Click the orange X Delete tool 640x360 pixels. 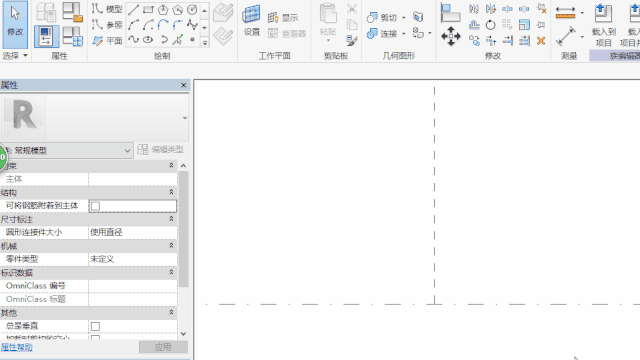(541, 40)
